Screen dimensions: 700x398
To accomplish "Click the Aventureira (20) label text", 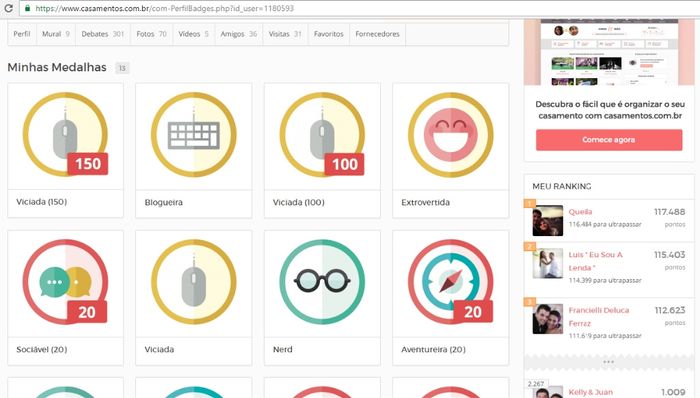I will [433, 349].
